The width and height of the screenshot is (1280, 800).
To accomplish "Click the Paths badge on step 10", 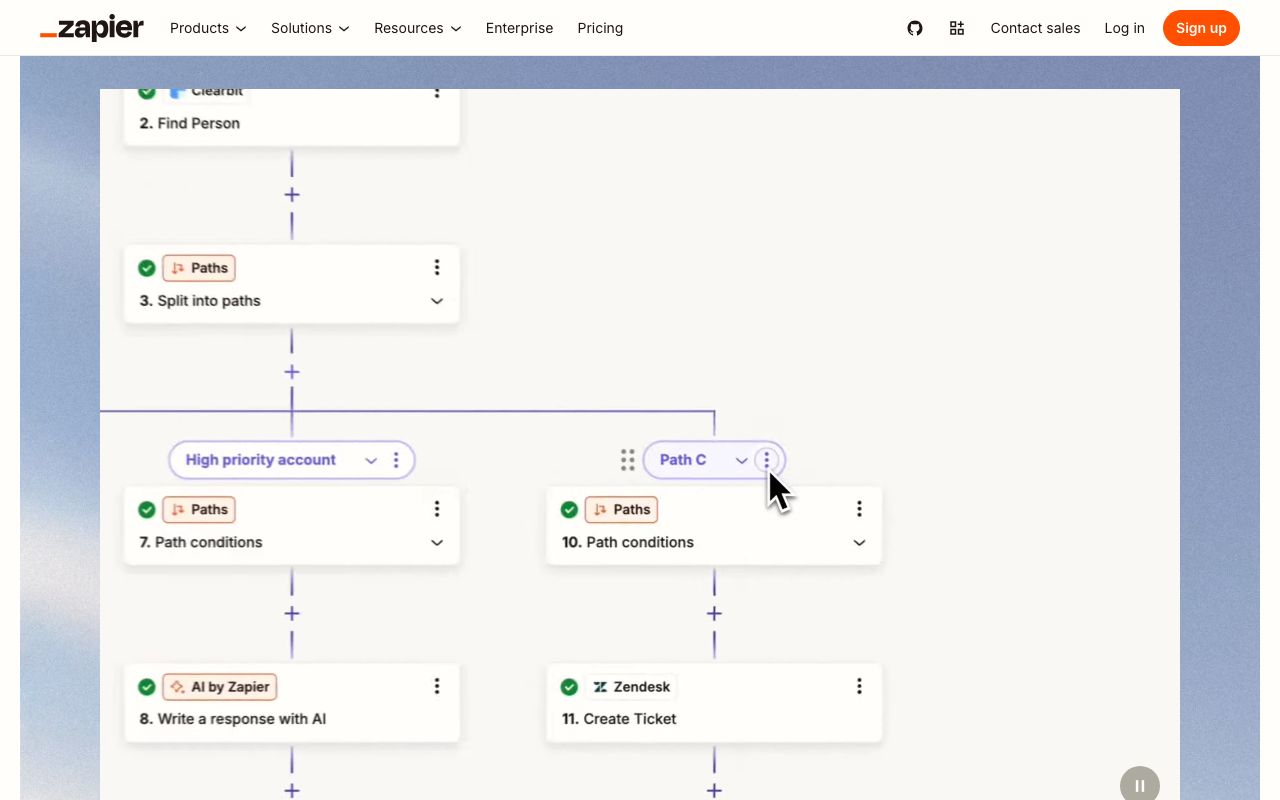I will pyautogui.click(x=621, y=510).
